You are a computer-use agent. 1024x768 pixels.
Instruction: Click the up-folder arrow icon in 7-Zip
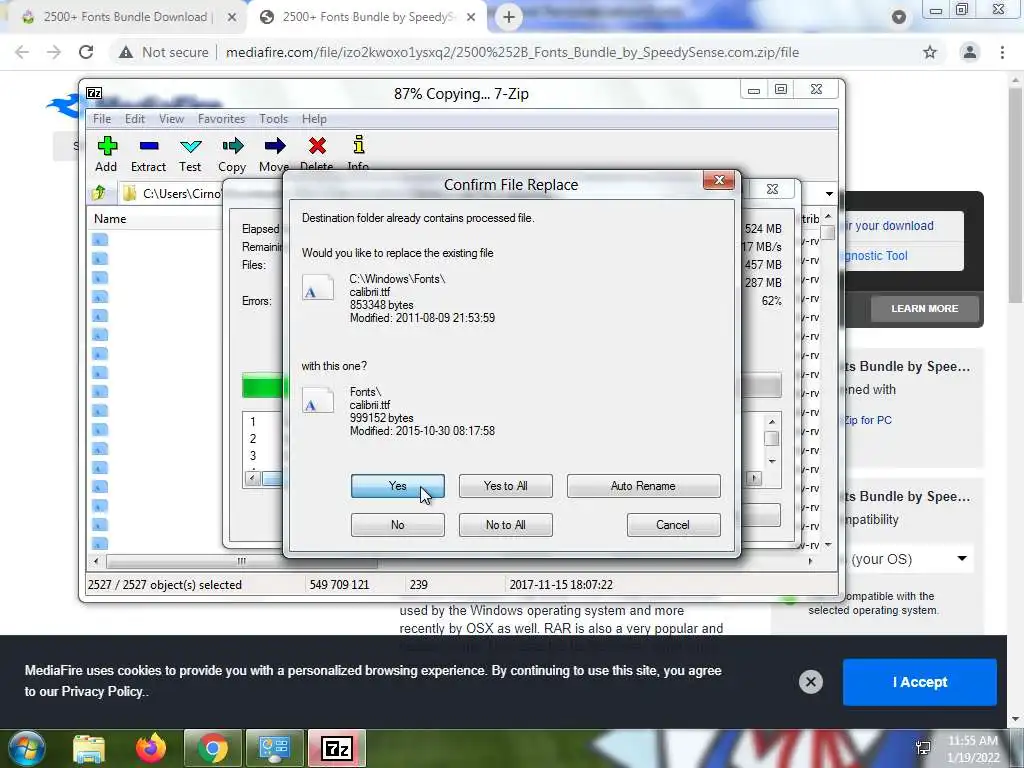tap(99, 193)
